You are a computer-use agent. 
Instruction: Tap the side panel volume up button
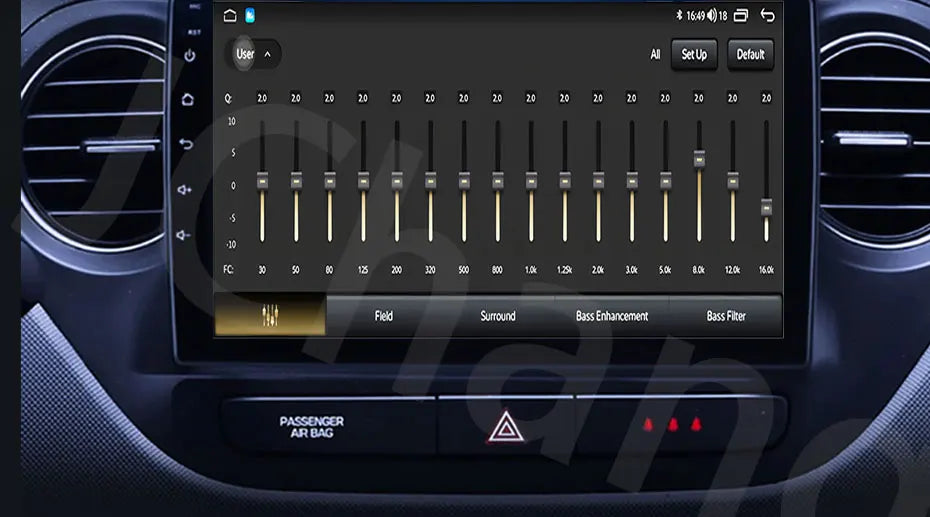[184, 190]
